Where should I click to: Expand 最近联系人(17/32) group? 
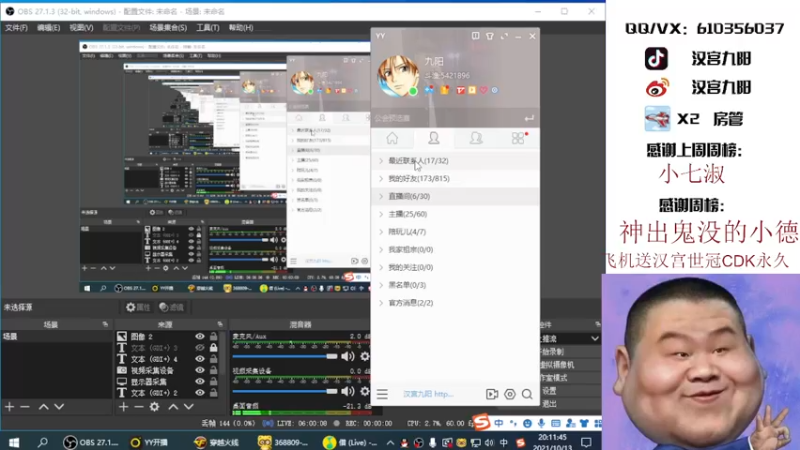(455, 161)
